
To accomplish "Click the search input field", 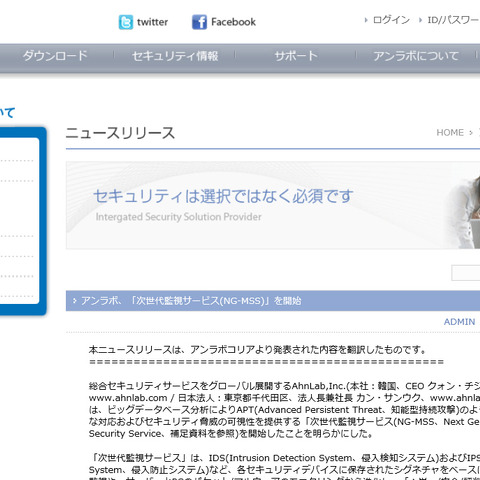I will click(466, 273).
